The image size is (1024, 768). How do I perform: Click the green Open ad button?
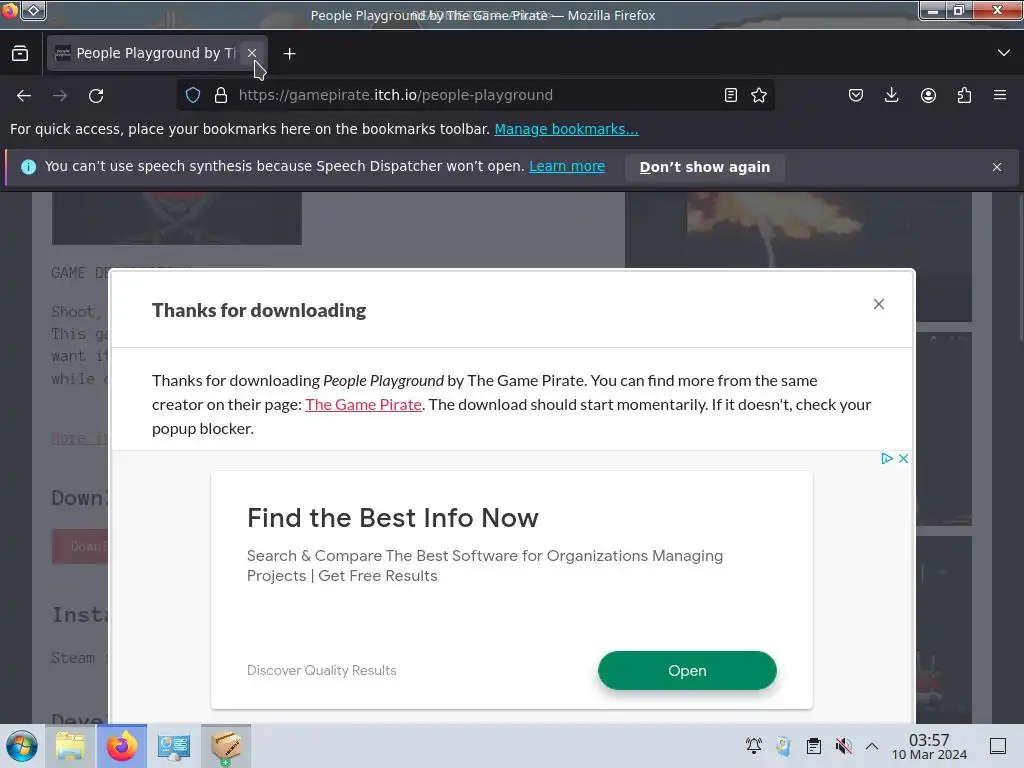687,671
